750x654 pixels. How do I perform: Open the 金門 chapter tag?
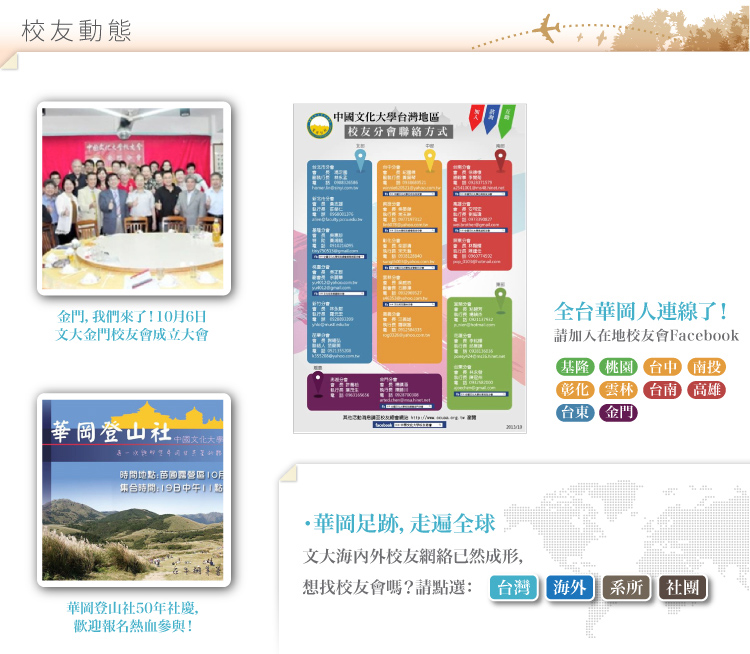click(x=619, y=412)
